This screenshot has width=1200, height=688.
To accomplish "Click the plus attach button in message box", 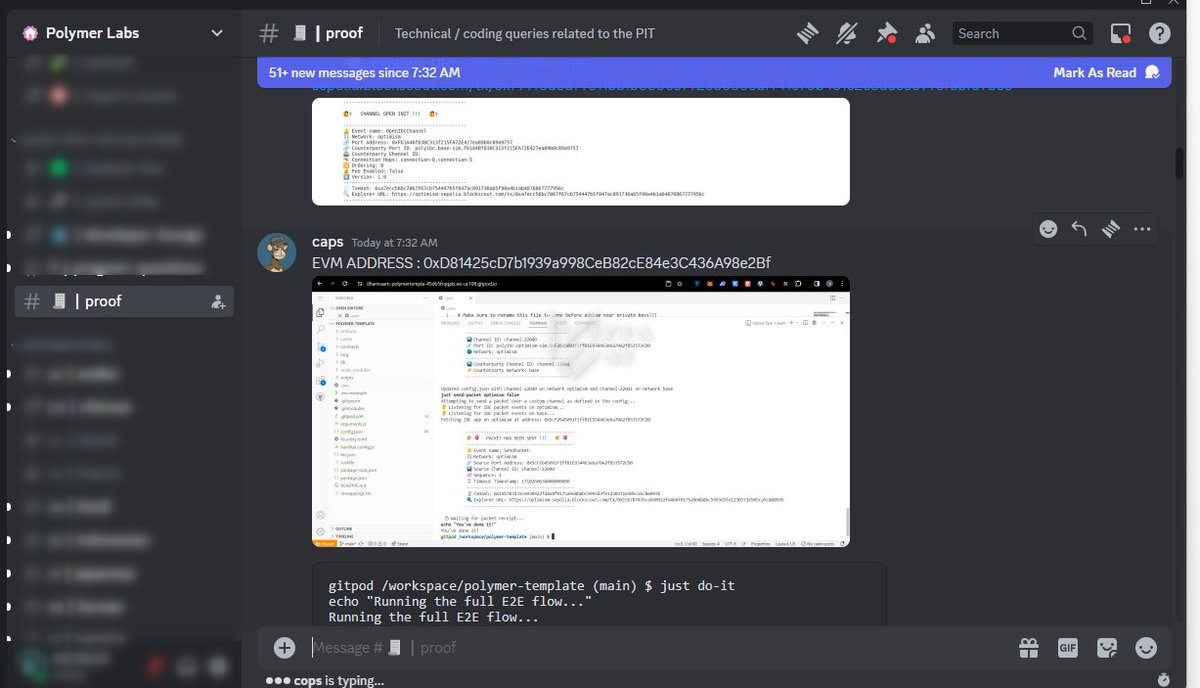I will (285, 647).
